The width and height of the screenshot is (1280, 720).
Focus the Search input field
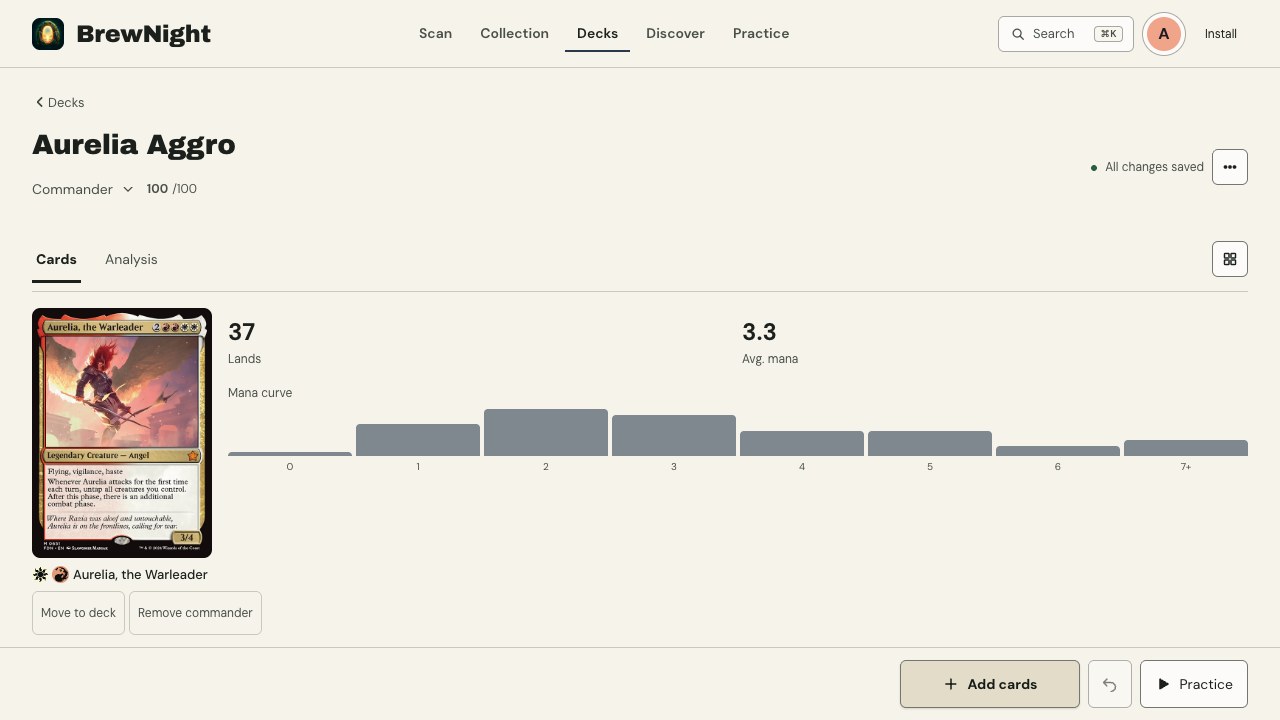1066,34
